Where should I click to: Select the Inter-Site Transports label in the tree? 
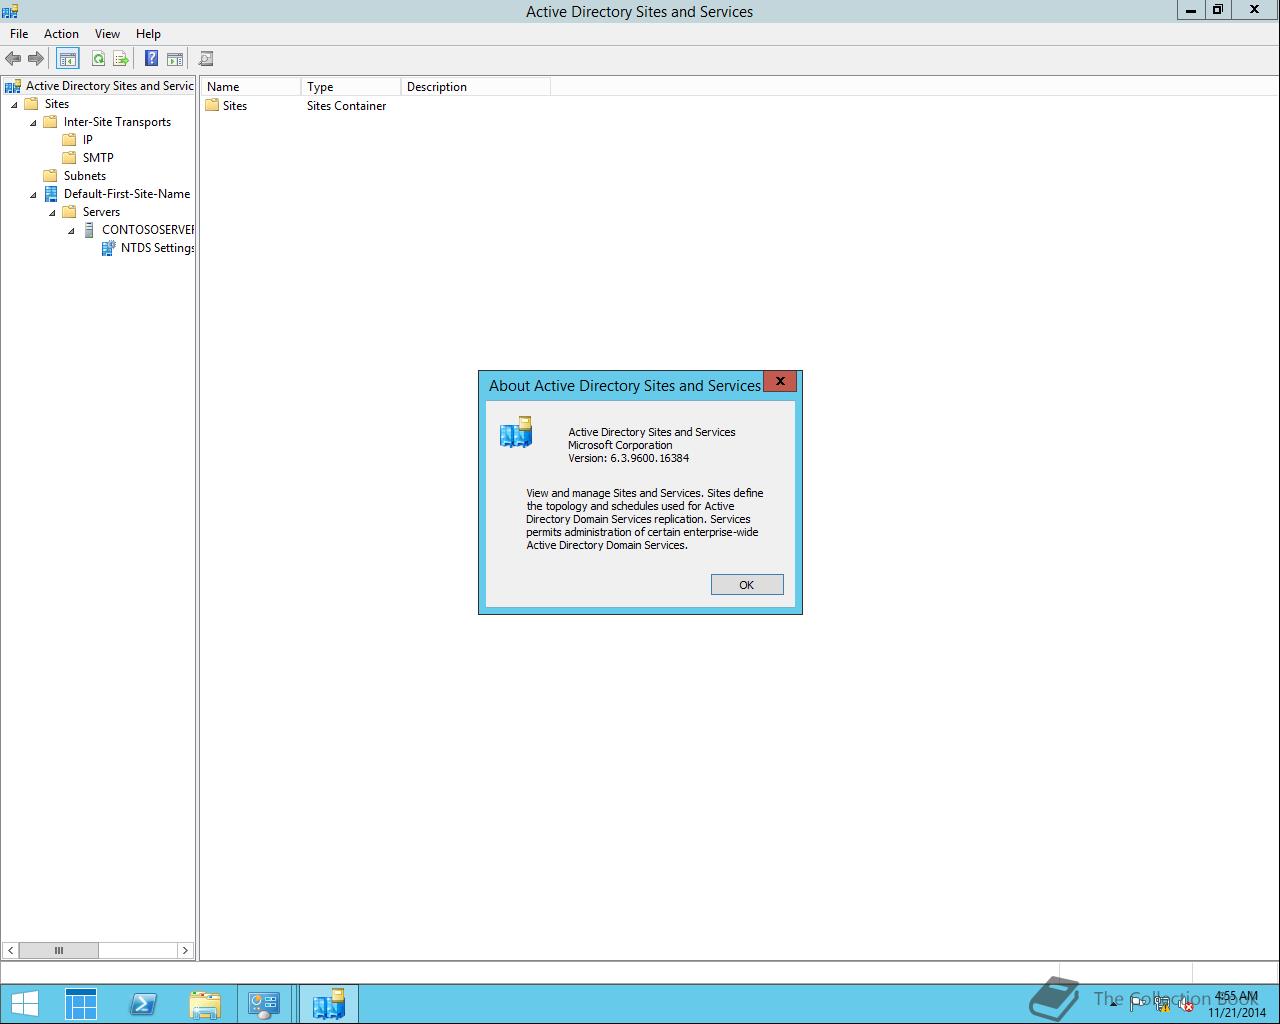(x=117, y=122)
